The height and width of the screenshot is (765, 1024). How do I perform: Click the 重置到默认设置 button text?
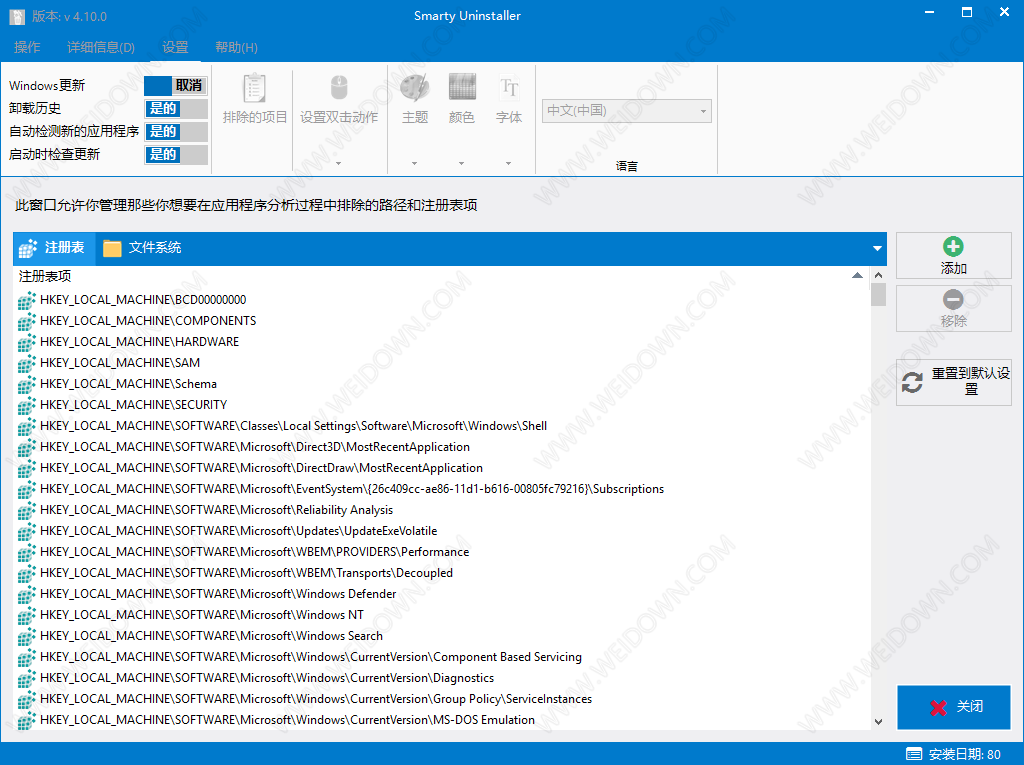pos(971,382)
